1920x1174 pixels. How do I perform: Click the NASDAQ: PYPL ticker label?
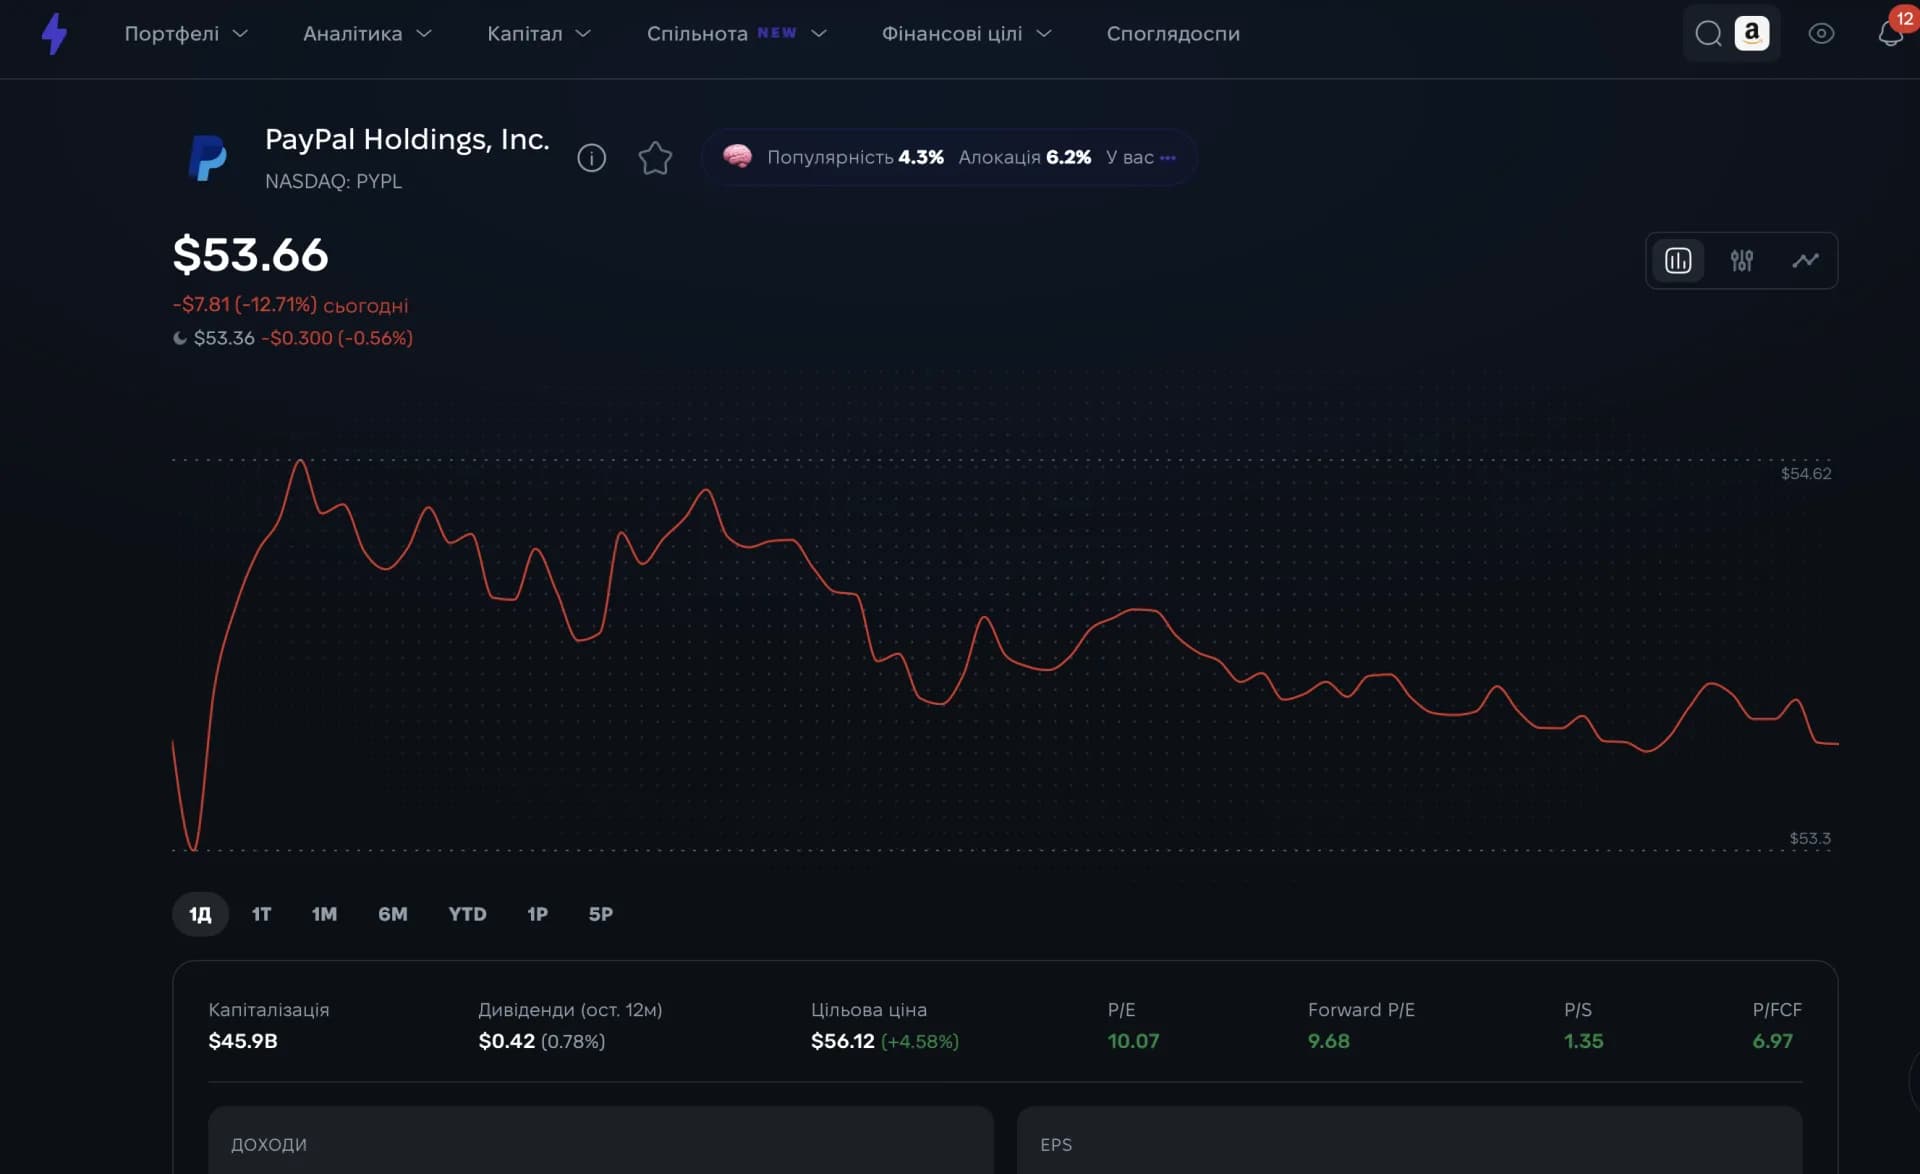pyautogui.click(x=333, y=181)
